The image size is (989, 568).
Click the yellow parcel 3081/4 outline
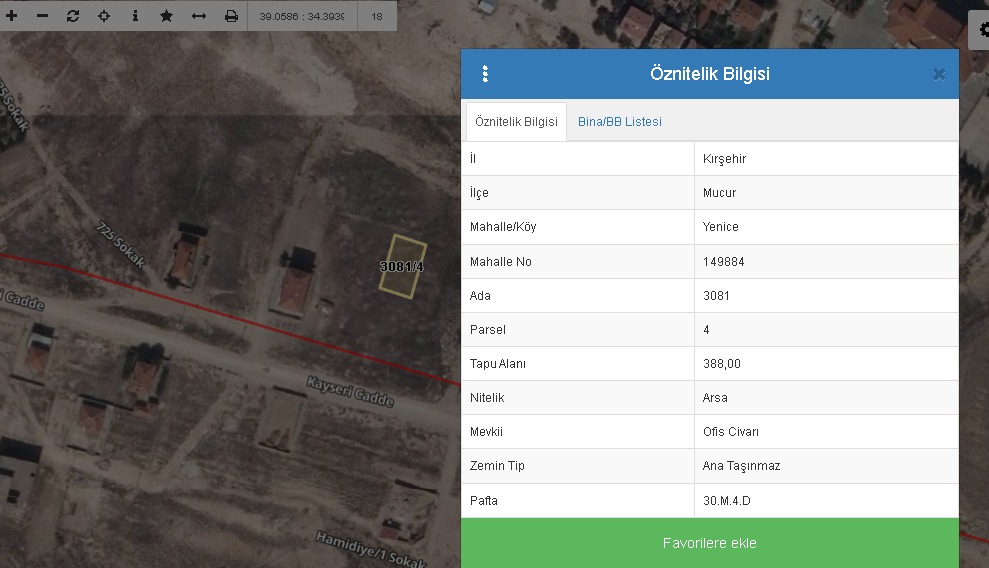click(404, 265)
